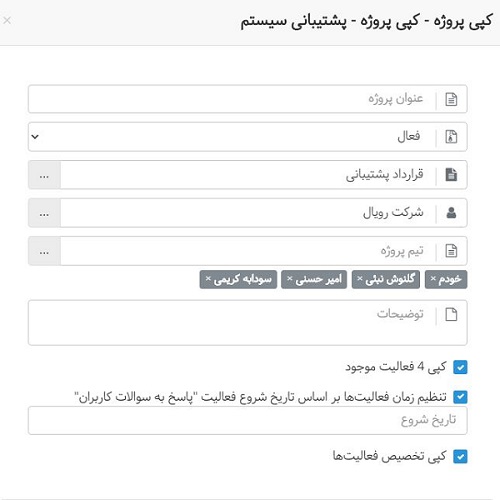
Task: Click the person icon beside شرکت رویال
Action: tap(451, 213)
